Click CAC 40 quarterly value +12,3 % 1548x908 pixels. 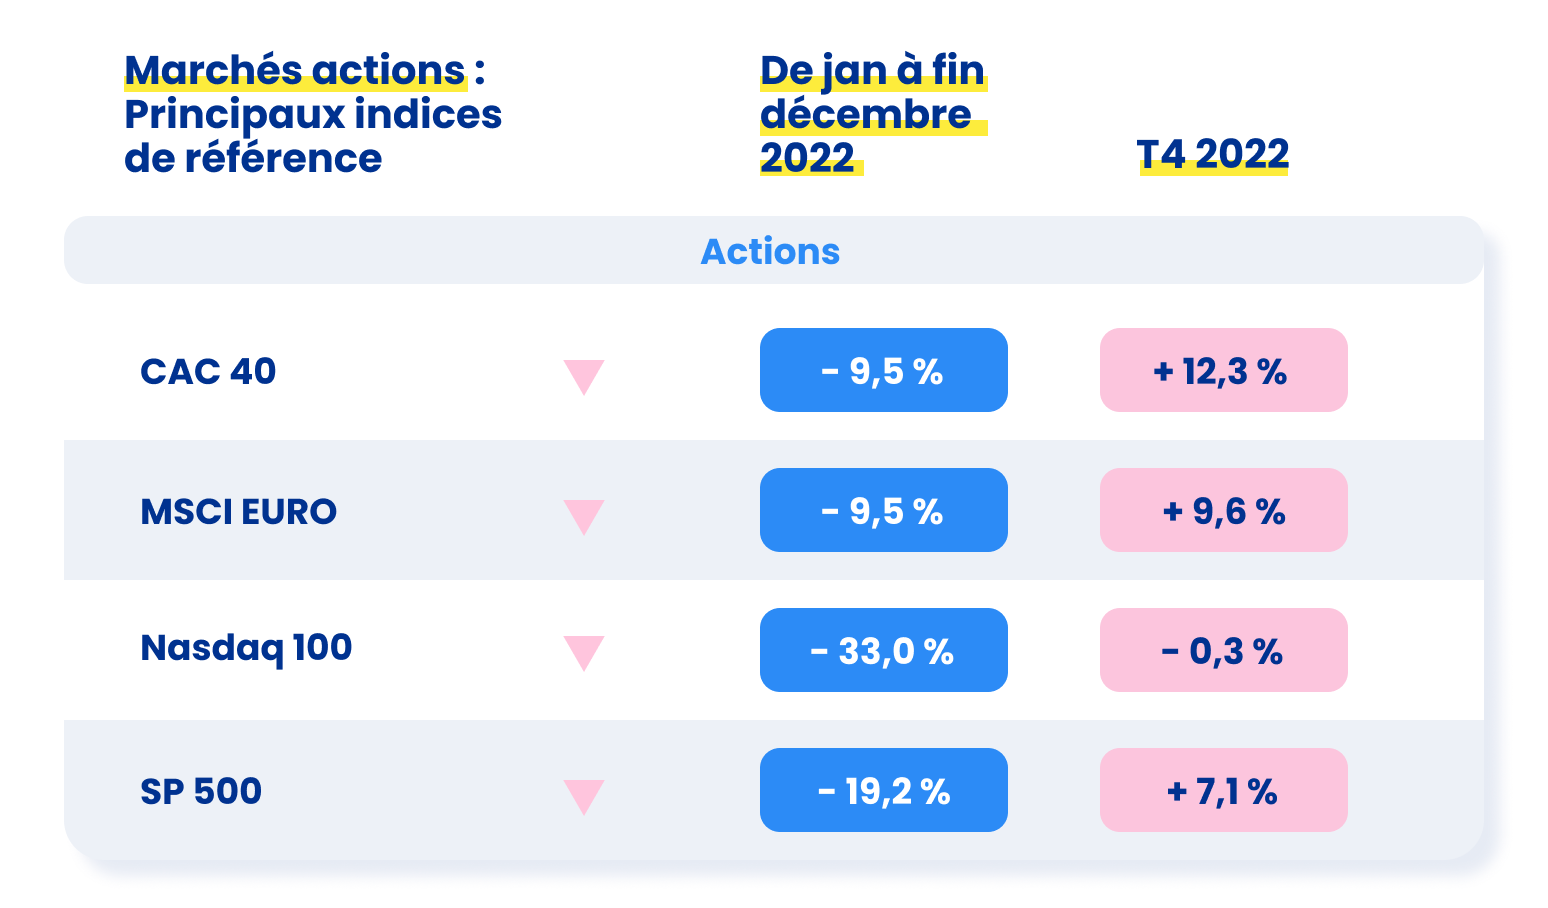[x=1223, y=371]
